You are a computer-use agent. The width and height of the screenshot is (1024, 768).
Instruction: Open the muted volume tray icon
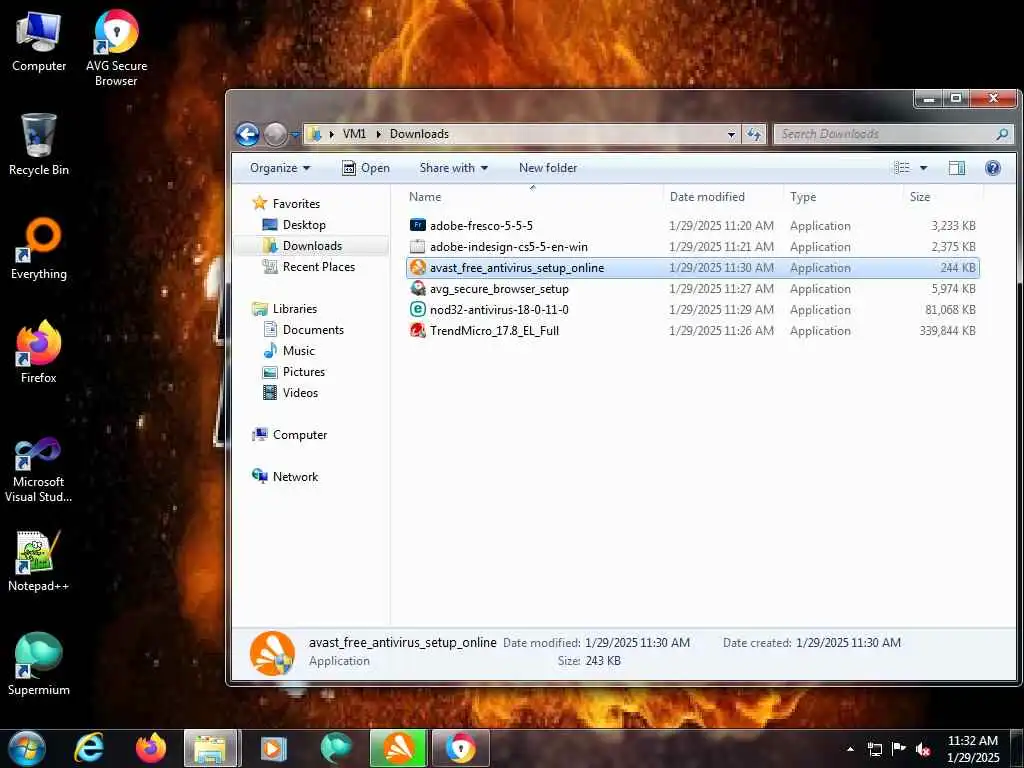pyautogui.click(x=923, y=749)
